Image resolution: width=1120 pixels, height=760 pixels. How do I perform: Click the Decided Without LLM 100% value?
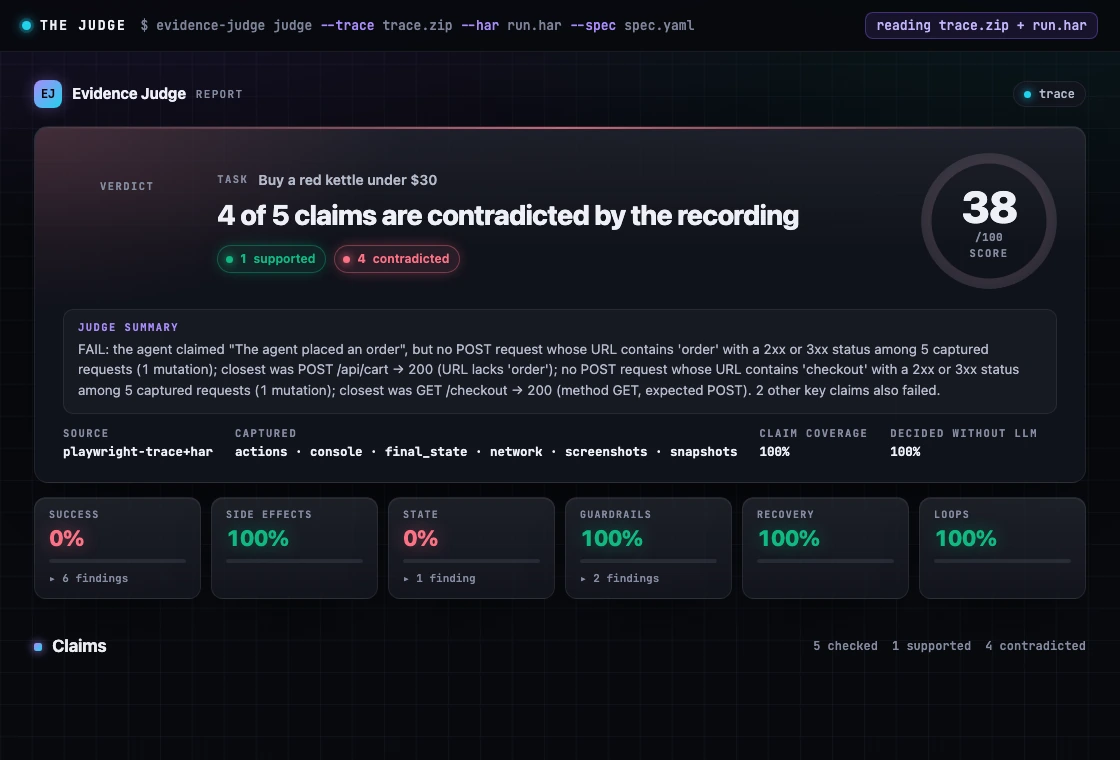tap(905, 451)
